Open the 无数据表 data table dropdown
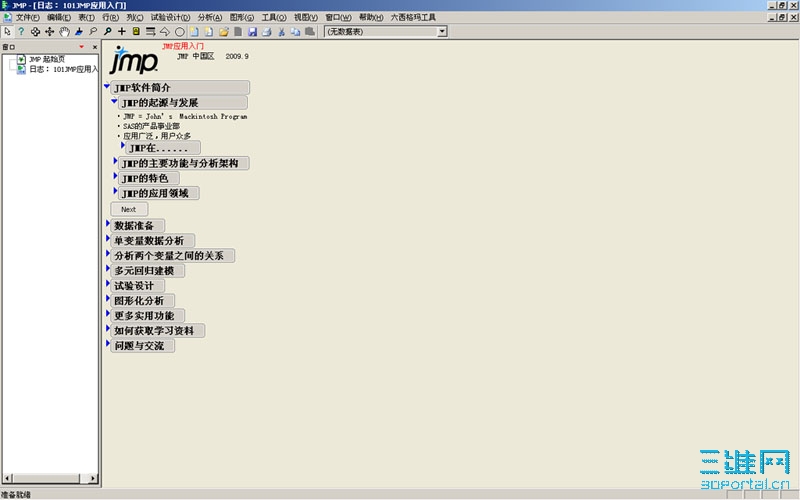This screenshot has height=500, width=800. click(442, 32)
